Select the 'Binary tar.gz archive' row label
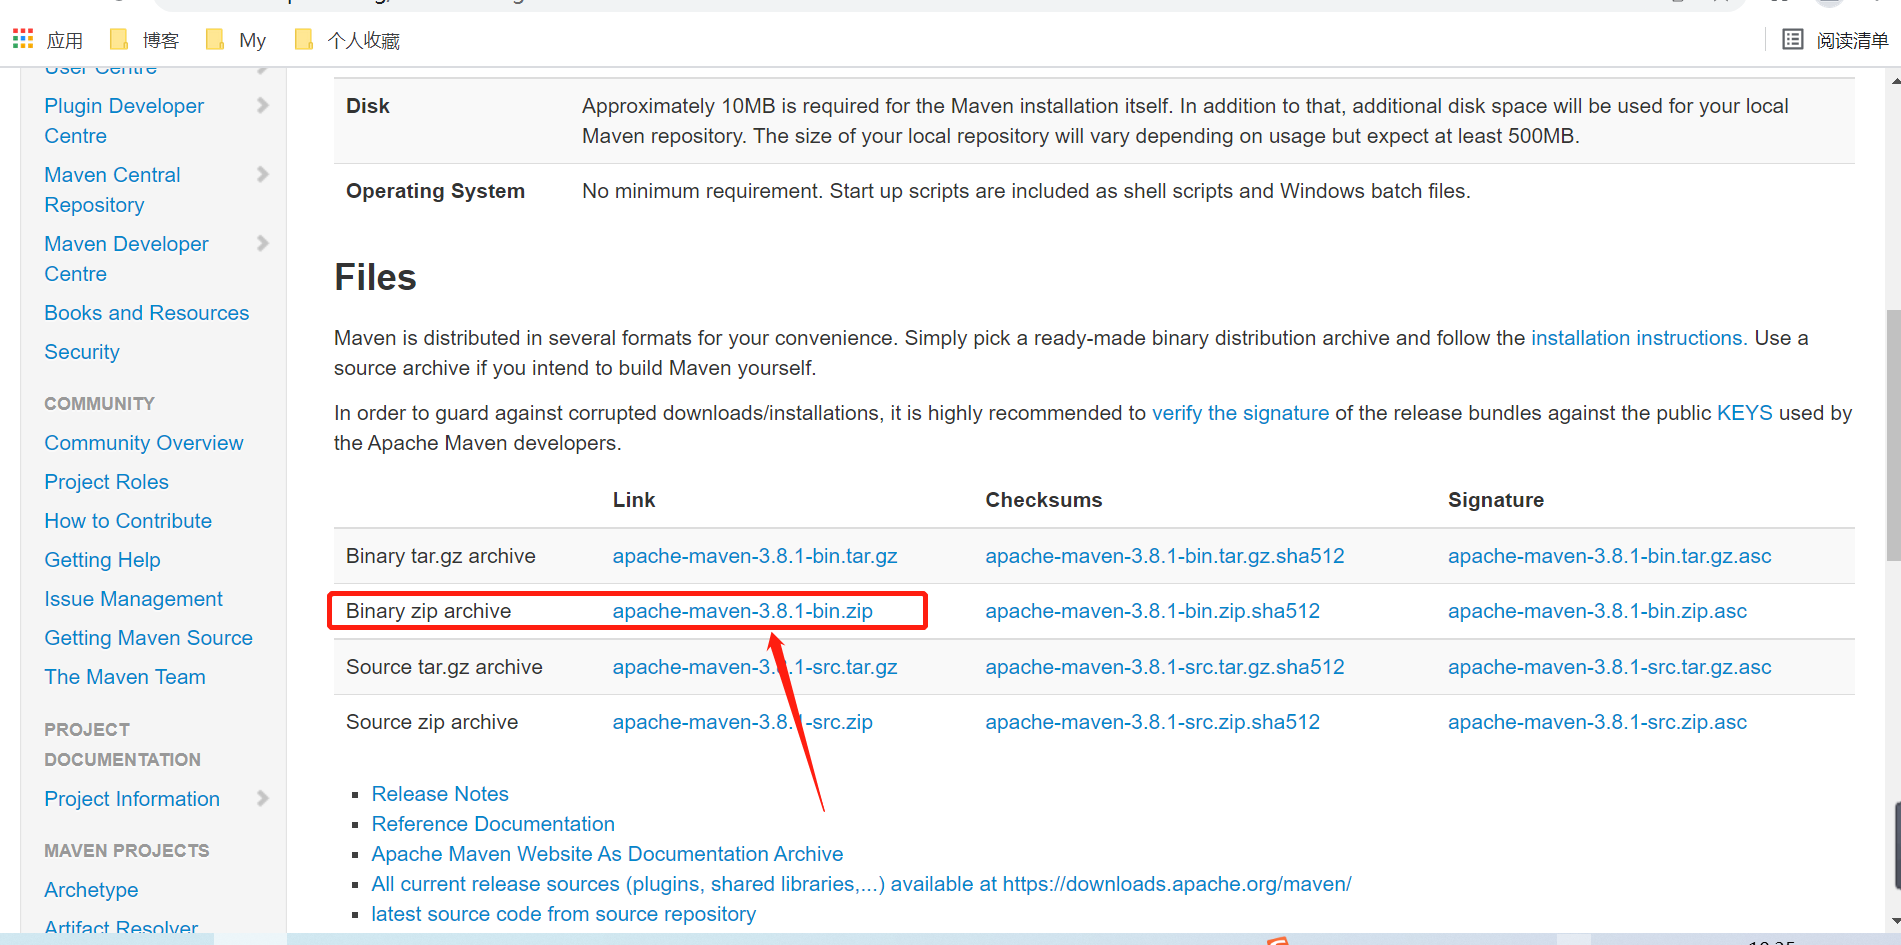Image resolution: width=1901 pixels, height=945 pixels. [x=441, y=556]
